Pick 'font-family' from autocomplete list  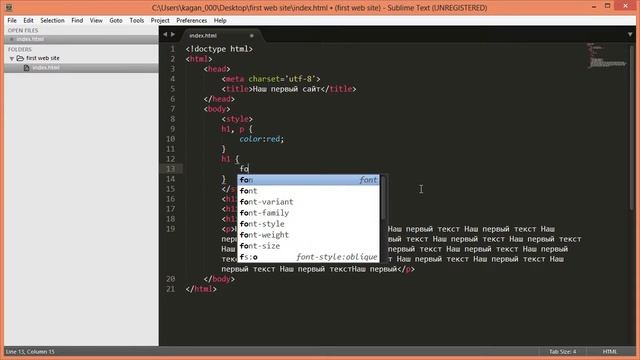coord(309,213)
